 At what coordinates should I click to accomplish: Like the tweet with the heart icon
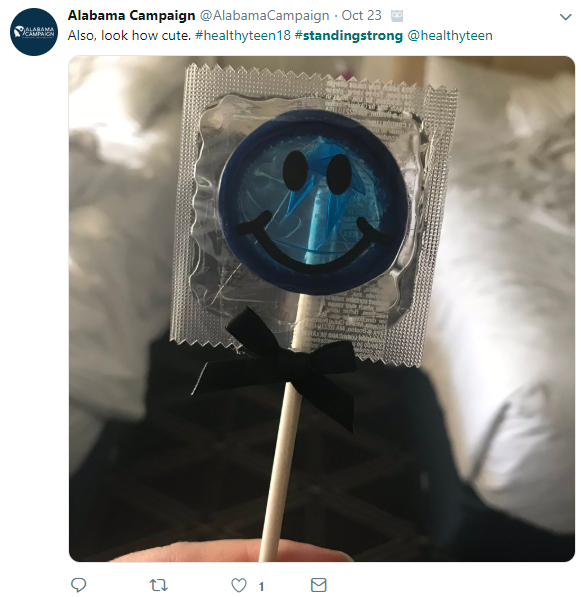coord(239,585)
